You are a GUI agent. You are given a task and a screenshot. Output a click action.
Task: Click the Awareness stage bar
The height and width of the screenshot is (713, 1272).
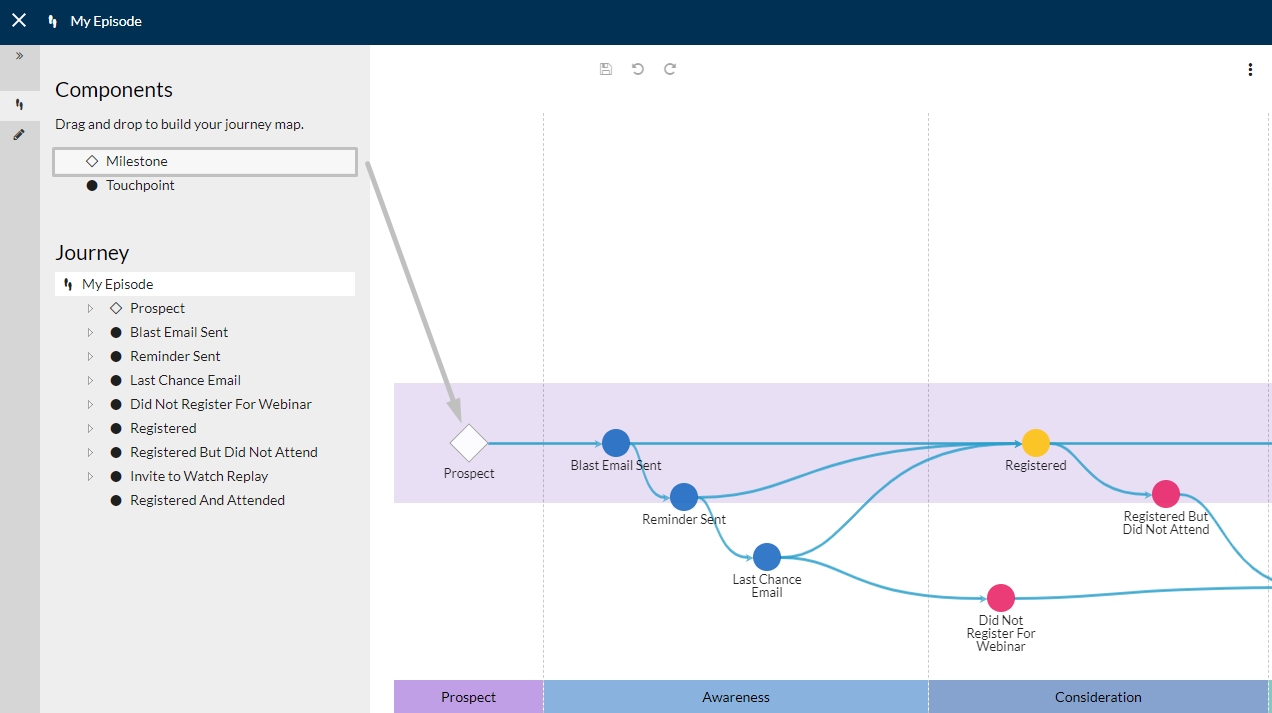tap(736, 697)
